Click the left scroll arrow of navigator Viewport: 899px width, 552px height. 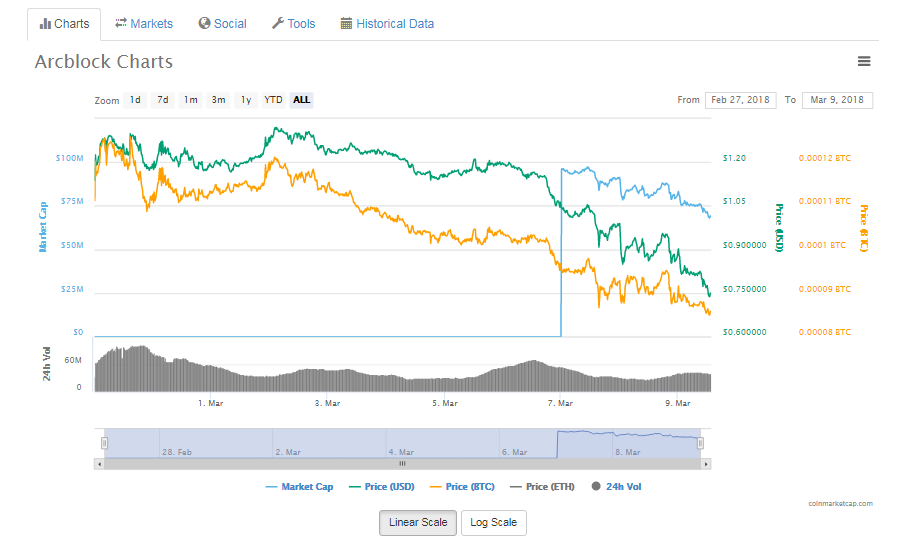(x=100, y=464)
